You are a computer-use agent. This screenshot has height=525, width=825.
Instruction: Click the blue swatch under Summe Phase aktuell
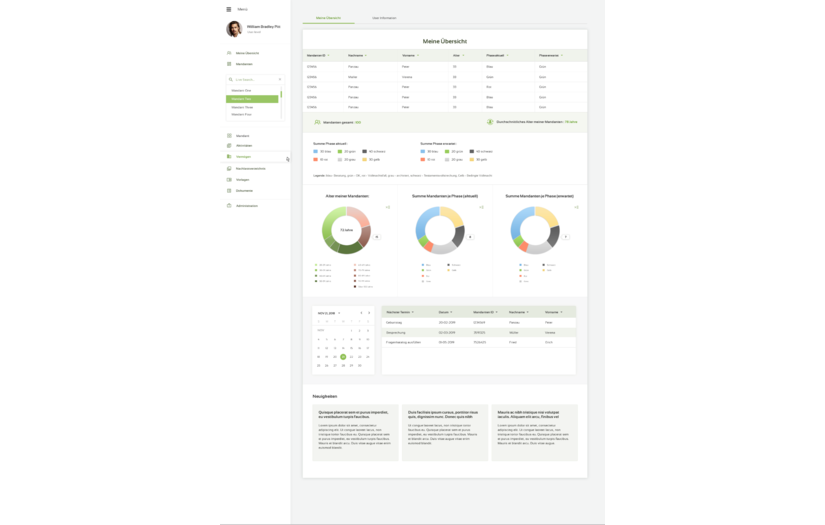[x=315, y=151]
